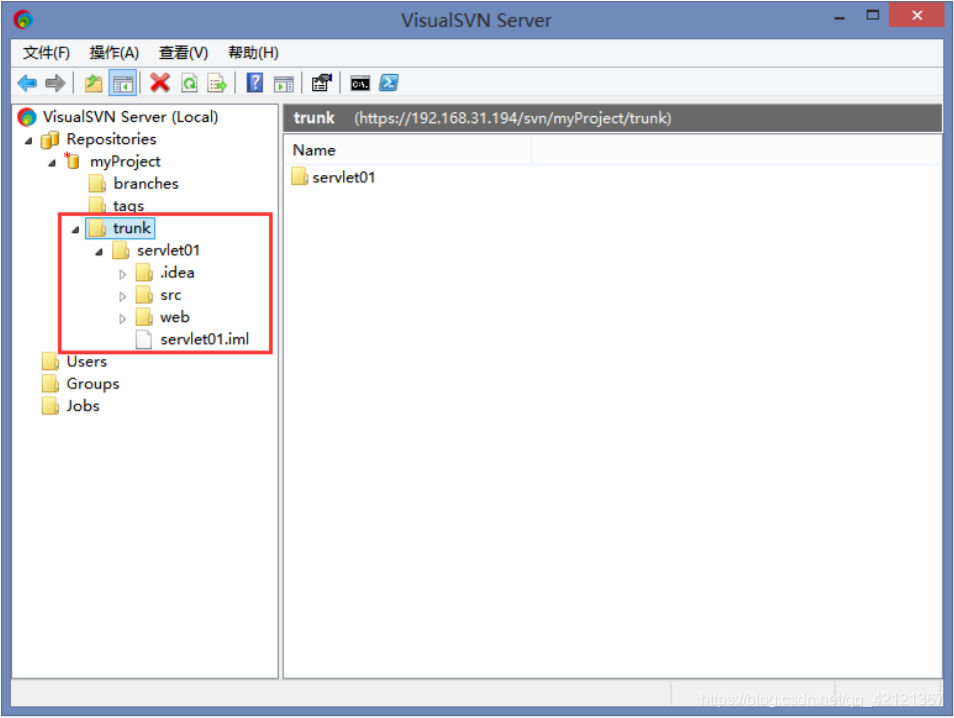The image size is (954, 718).
Task: Toggle the Show/Hide Console Tree icon
Action: pyautogui.click(x=123, y=83)
